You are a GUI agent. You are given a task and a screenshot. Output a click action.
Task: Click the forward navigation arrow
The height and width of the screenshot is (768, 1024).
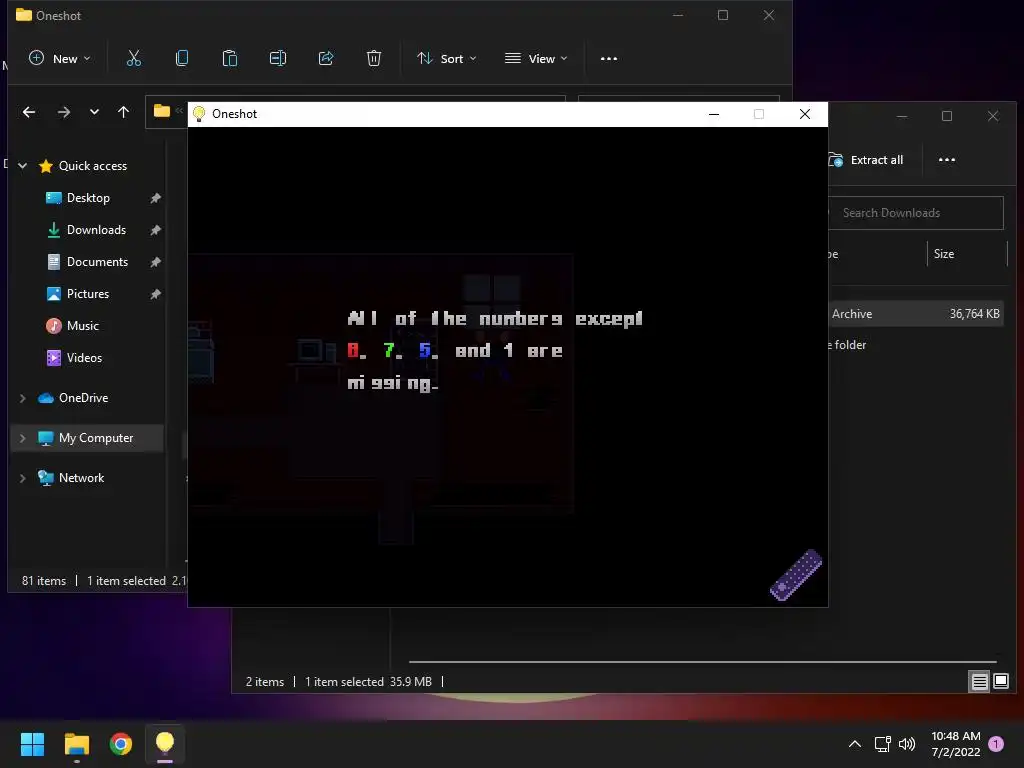click(63, 112)
